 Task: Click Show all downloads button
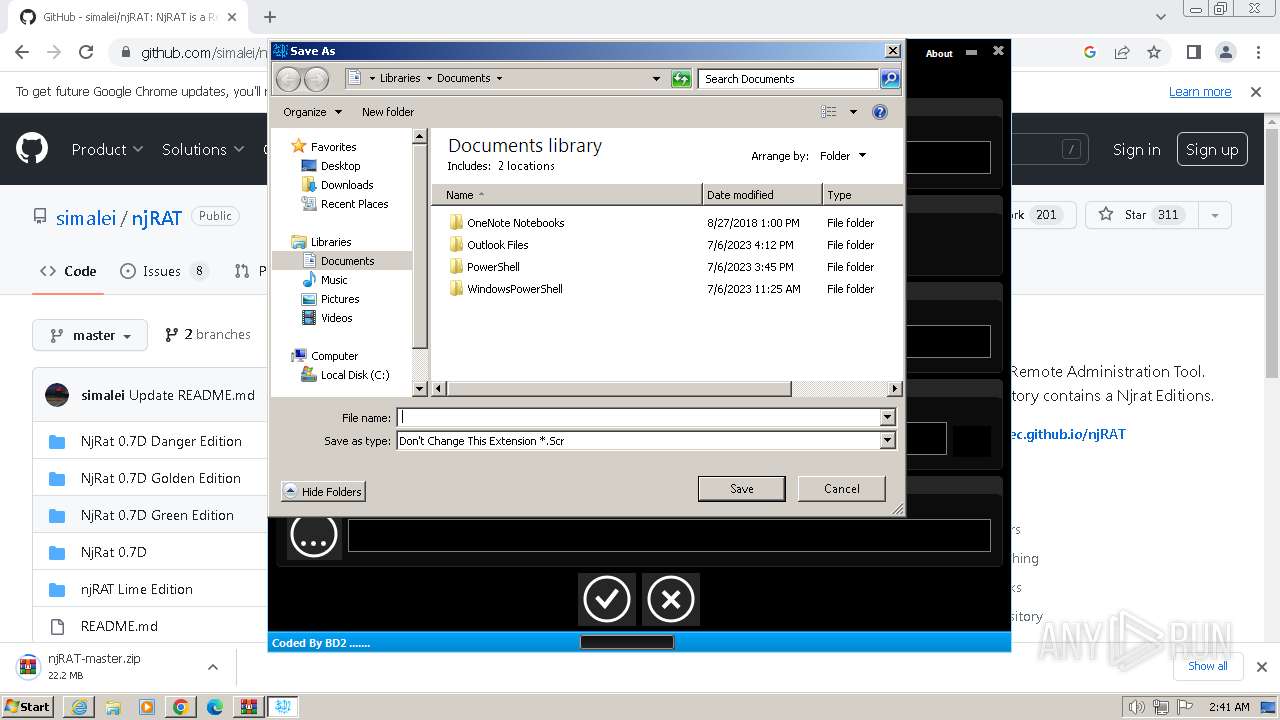coord(1208,666)
